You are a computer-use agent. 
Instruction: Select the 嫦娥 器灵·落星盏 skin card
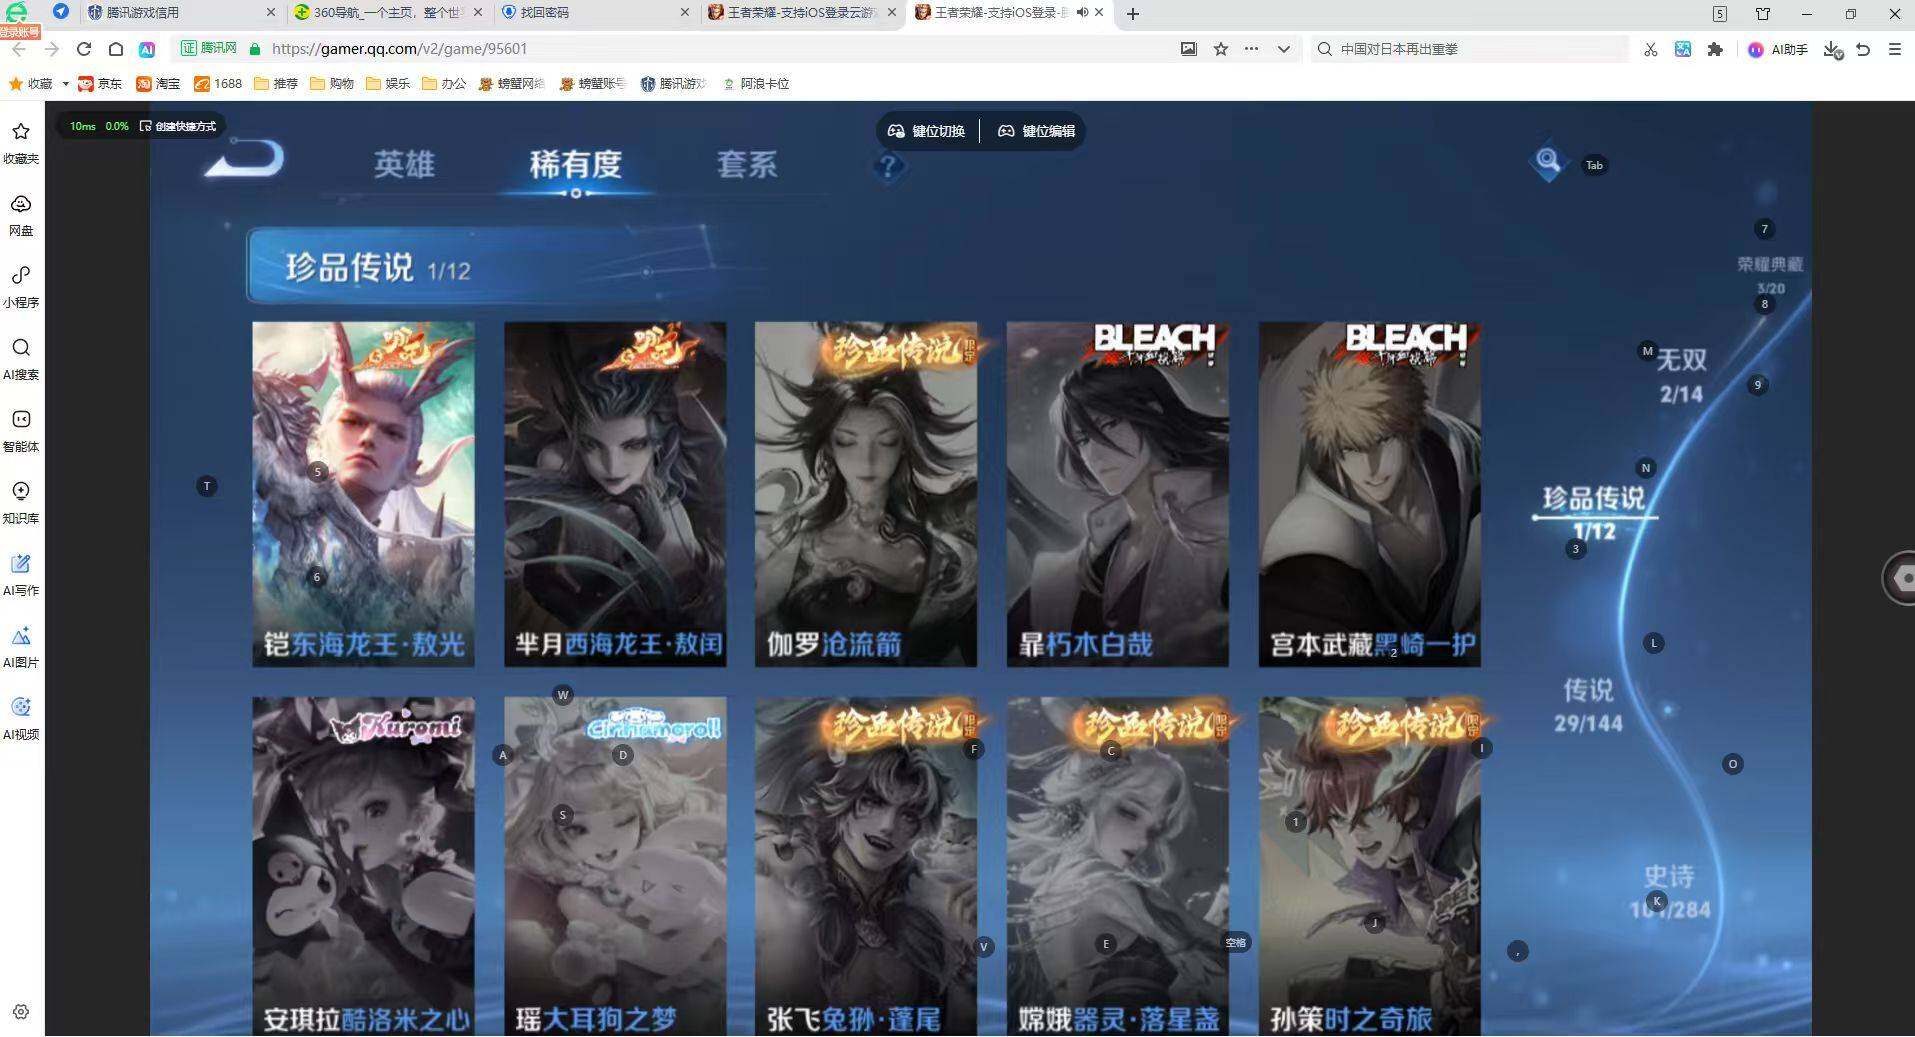[x=1118, y=866]
